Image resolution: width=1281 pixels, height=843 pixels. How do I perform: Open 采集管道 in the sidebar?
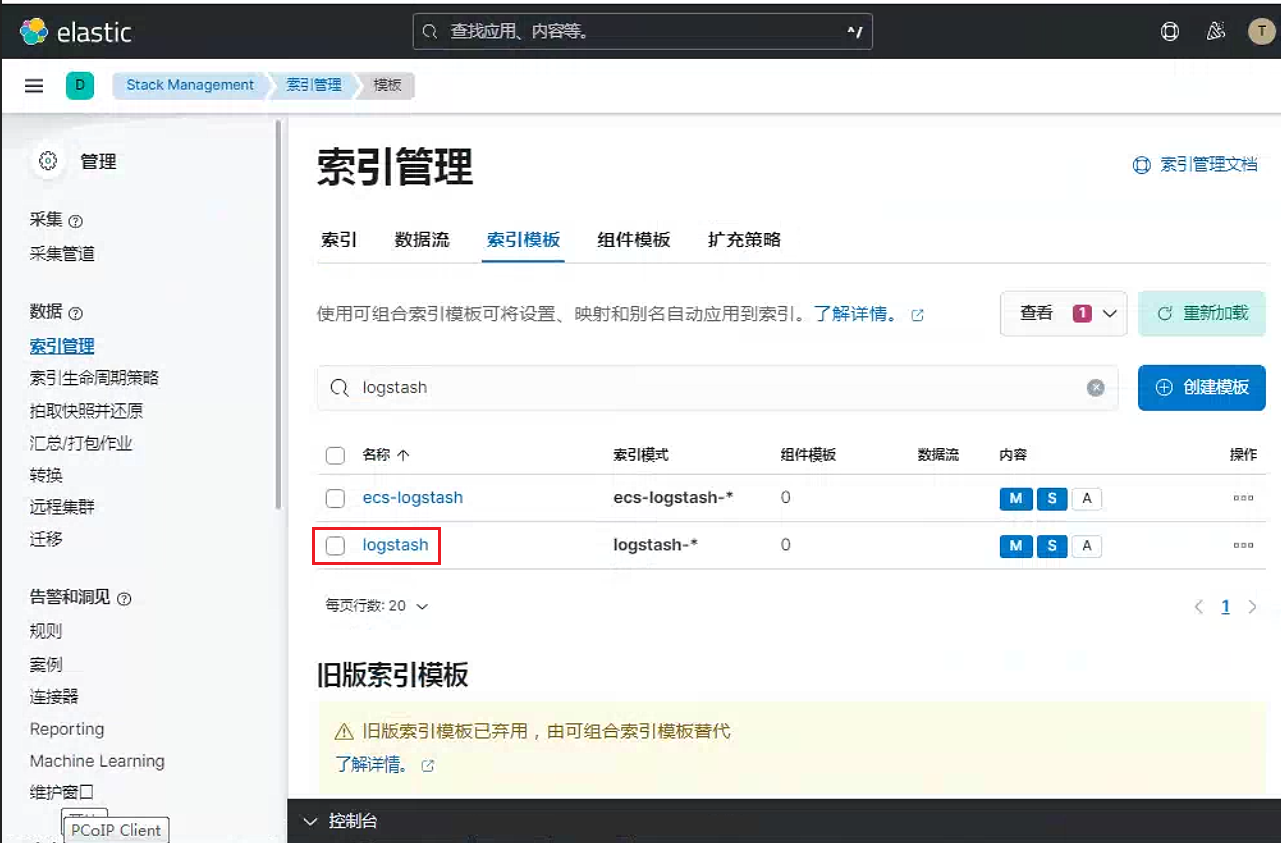[x=62, y=254]
